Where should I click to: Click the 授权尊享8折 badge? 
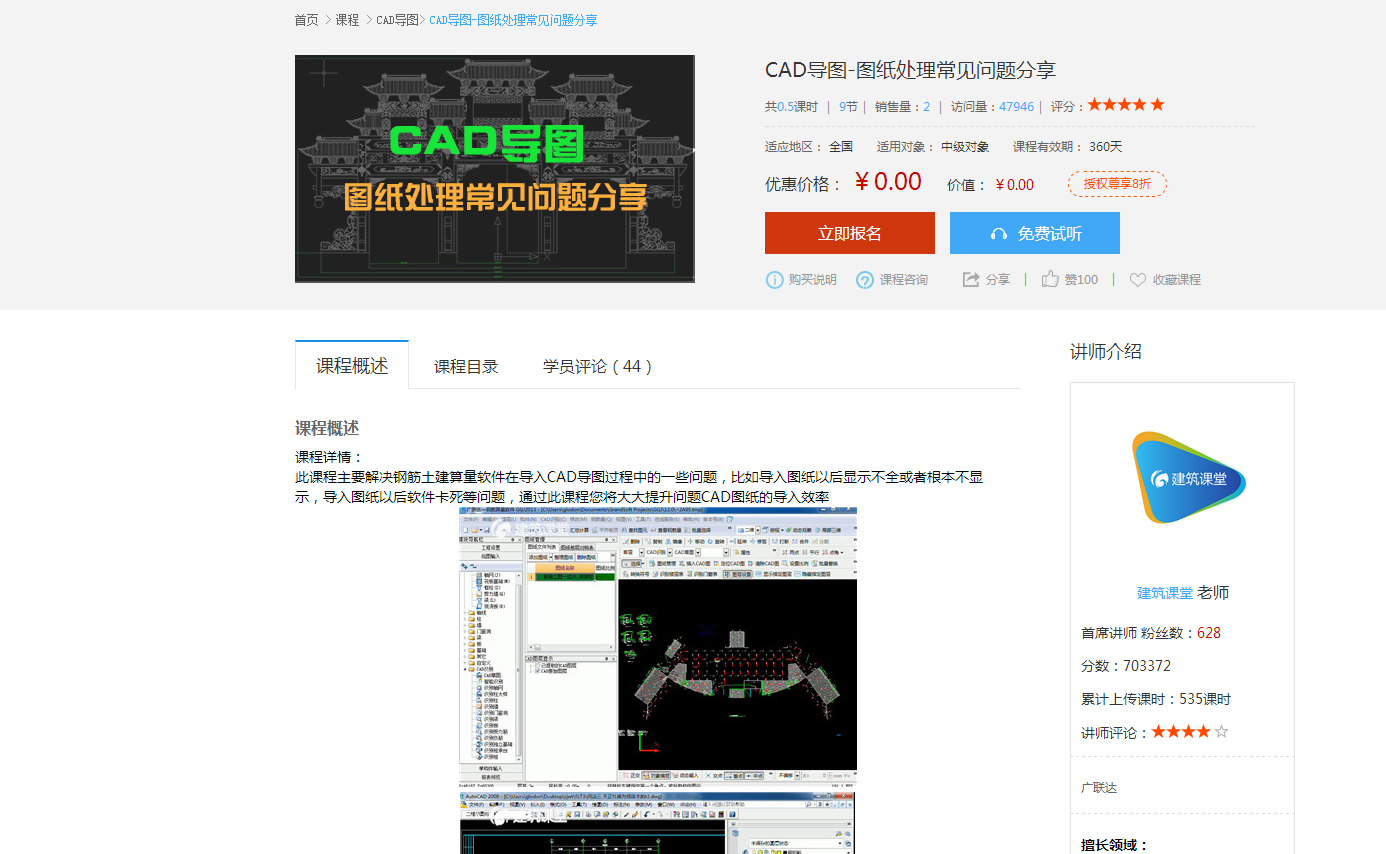coord(1117,184)
